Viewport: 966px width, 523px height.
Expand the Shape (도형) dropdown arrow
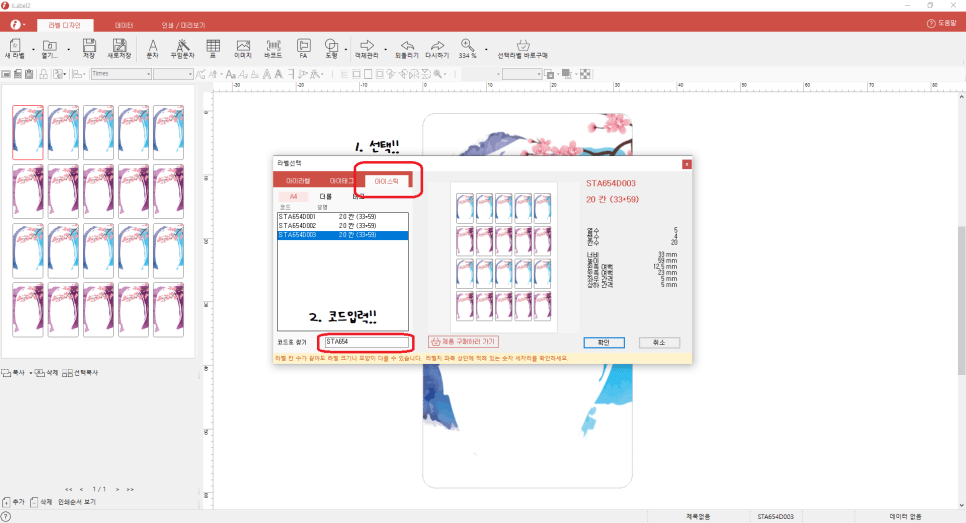coord(346,49)
